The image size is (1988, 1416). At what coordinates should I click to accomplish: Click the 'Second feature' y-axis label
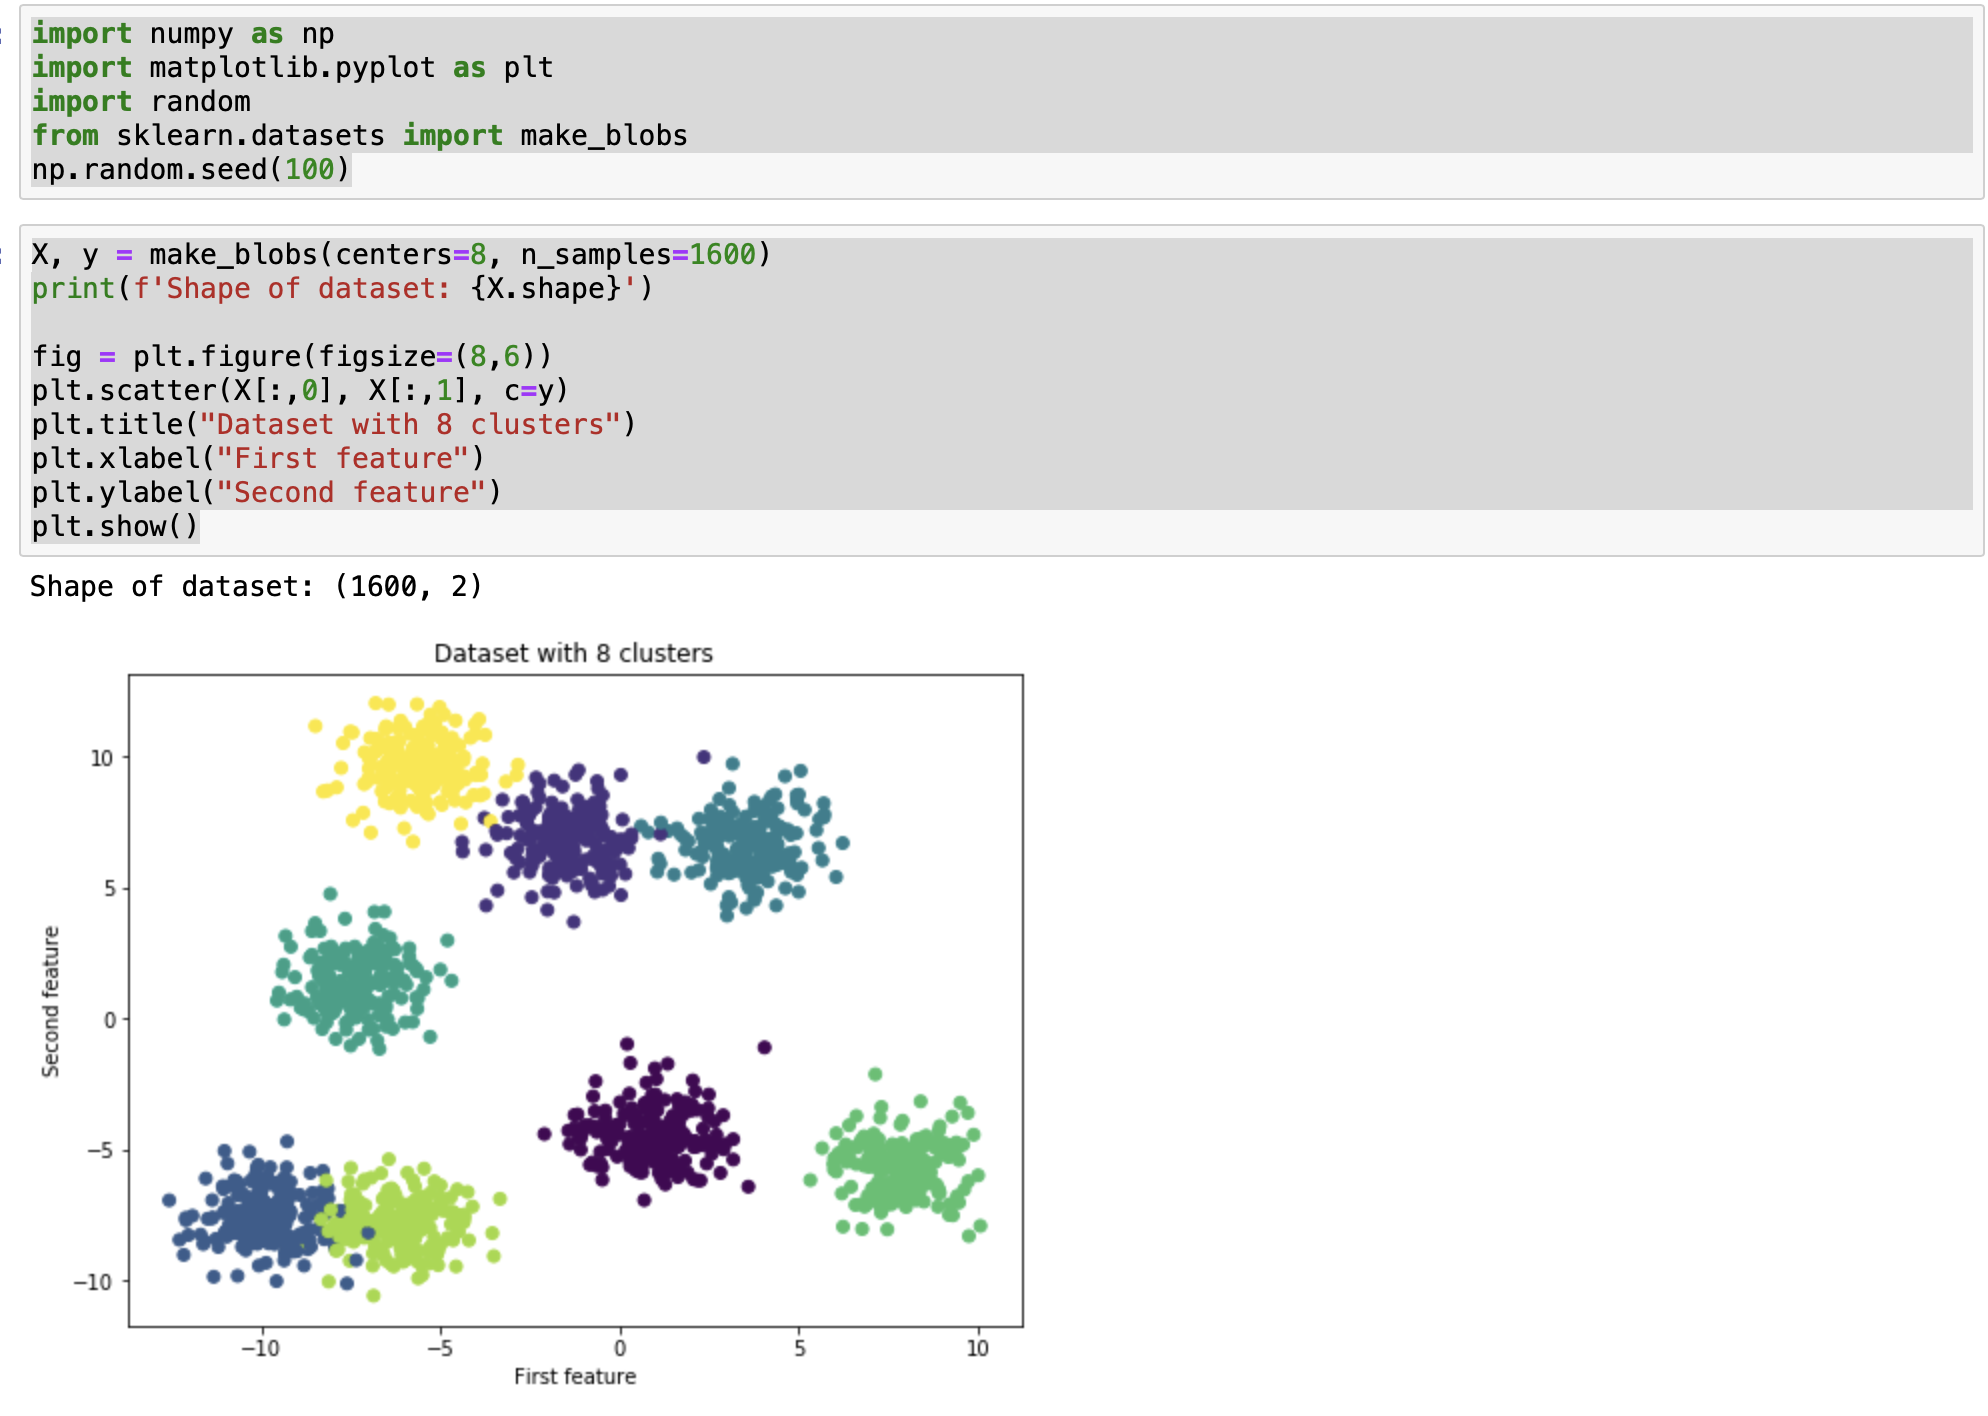(x=50, y=1002)
